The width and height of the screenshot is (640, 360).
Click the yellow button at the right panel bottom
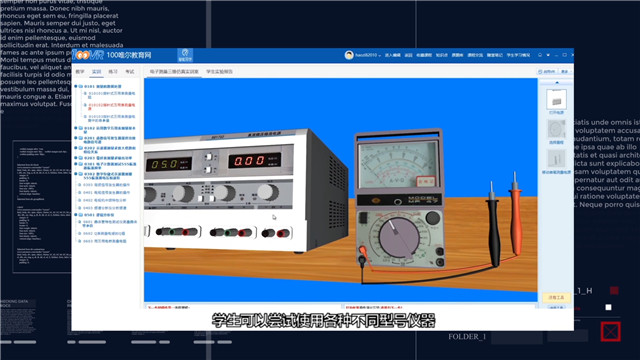(556, 298)
